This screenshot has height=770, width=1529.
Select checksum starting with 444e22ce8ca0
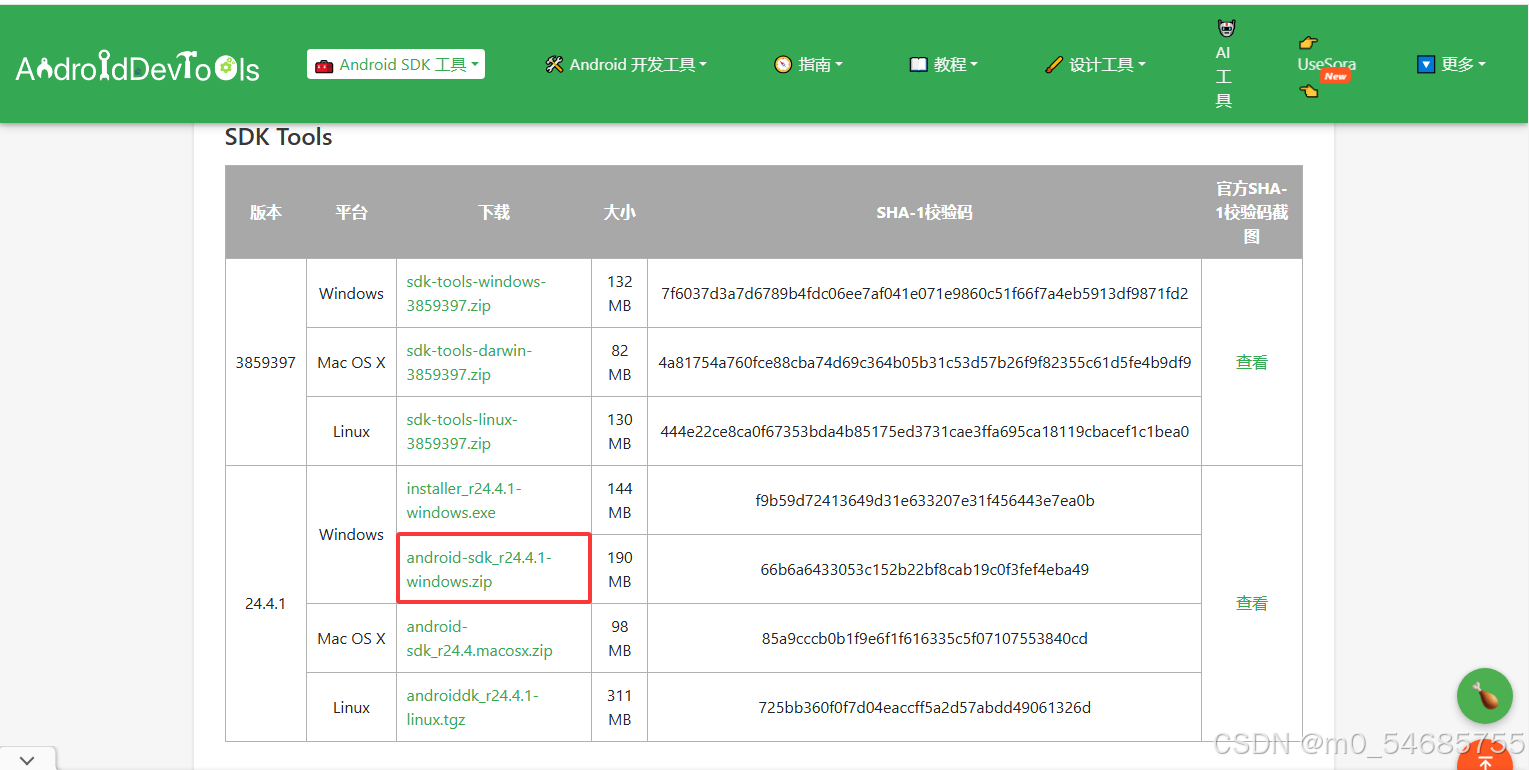[925, 431]
